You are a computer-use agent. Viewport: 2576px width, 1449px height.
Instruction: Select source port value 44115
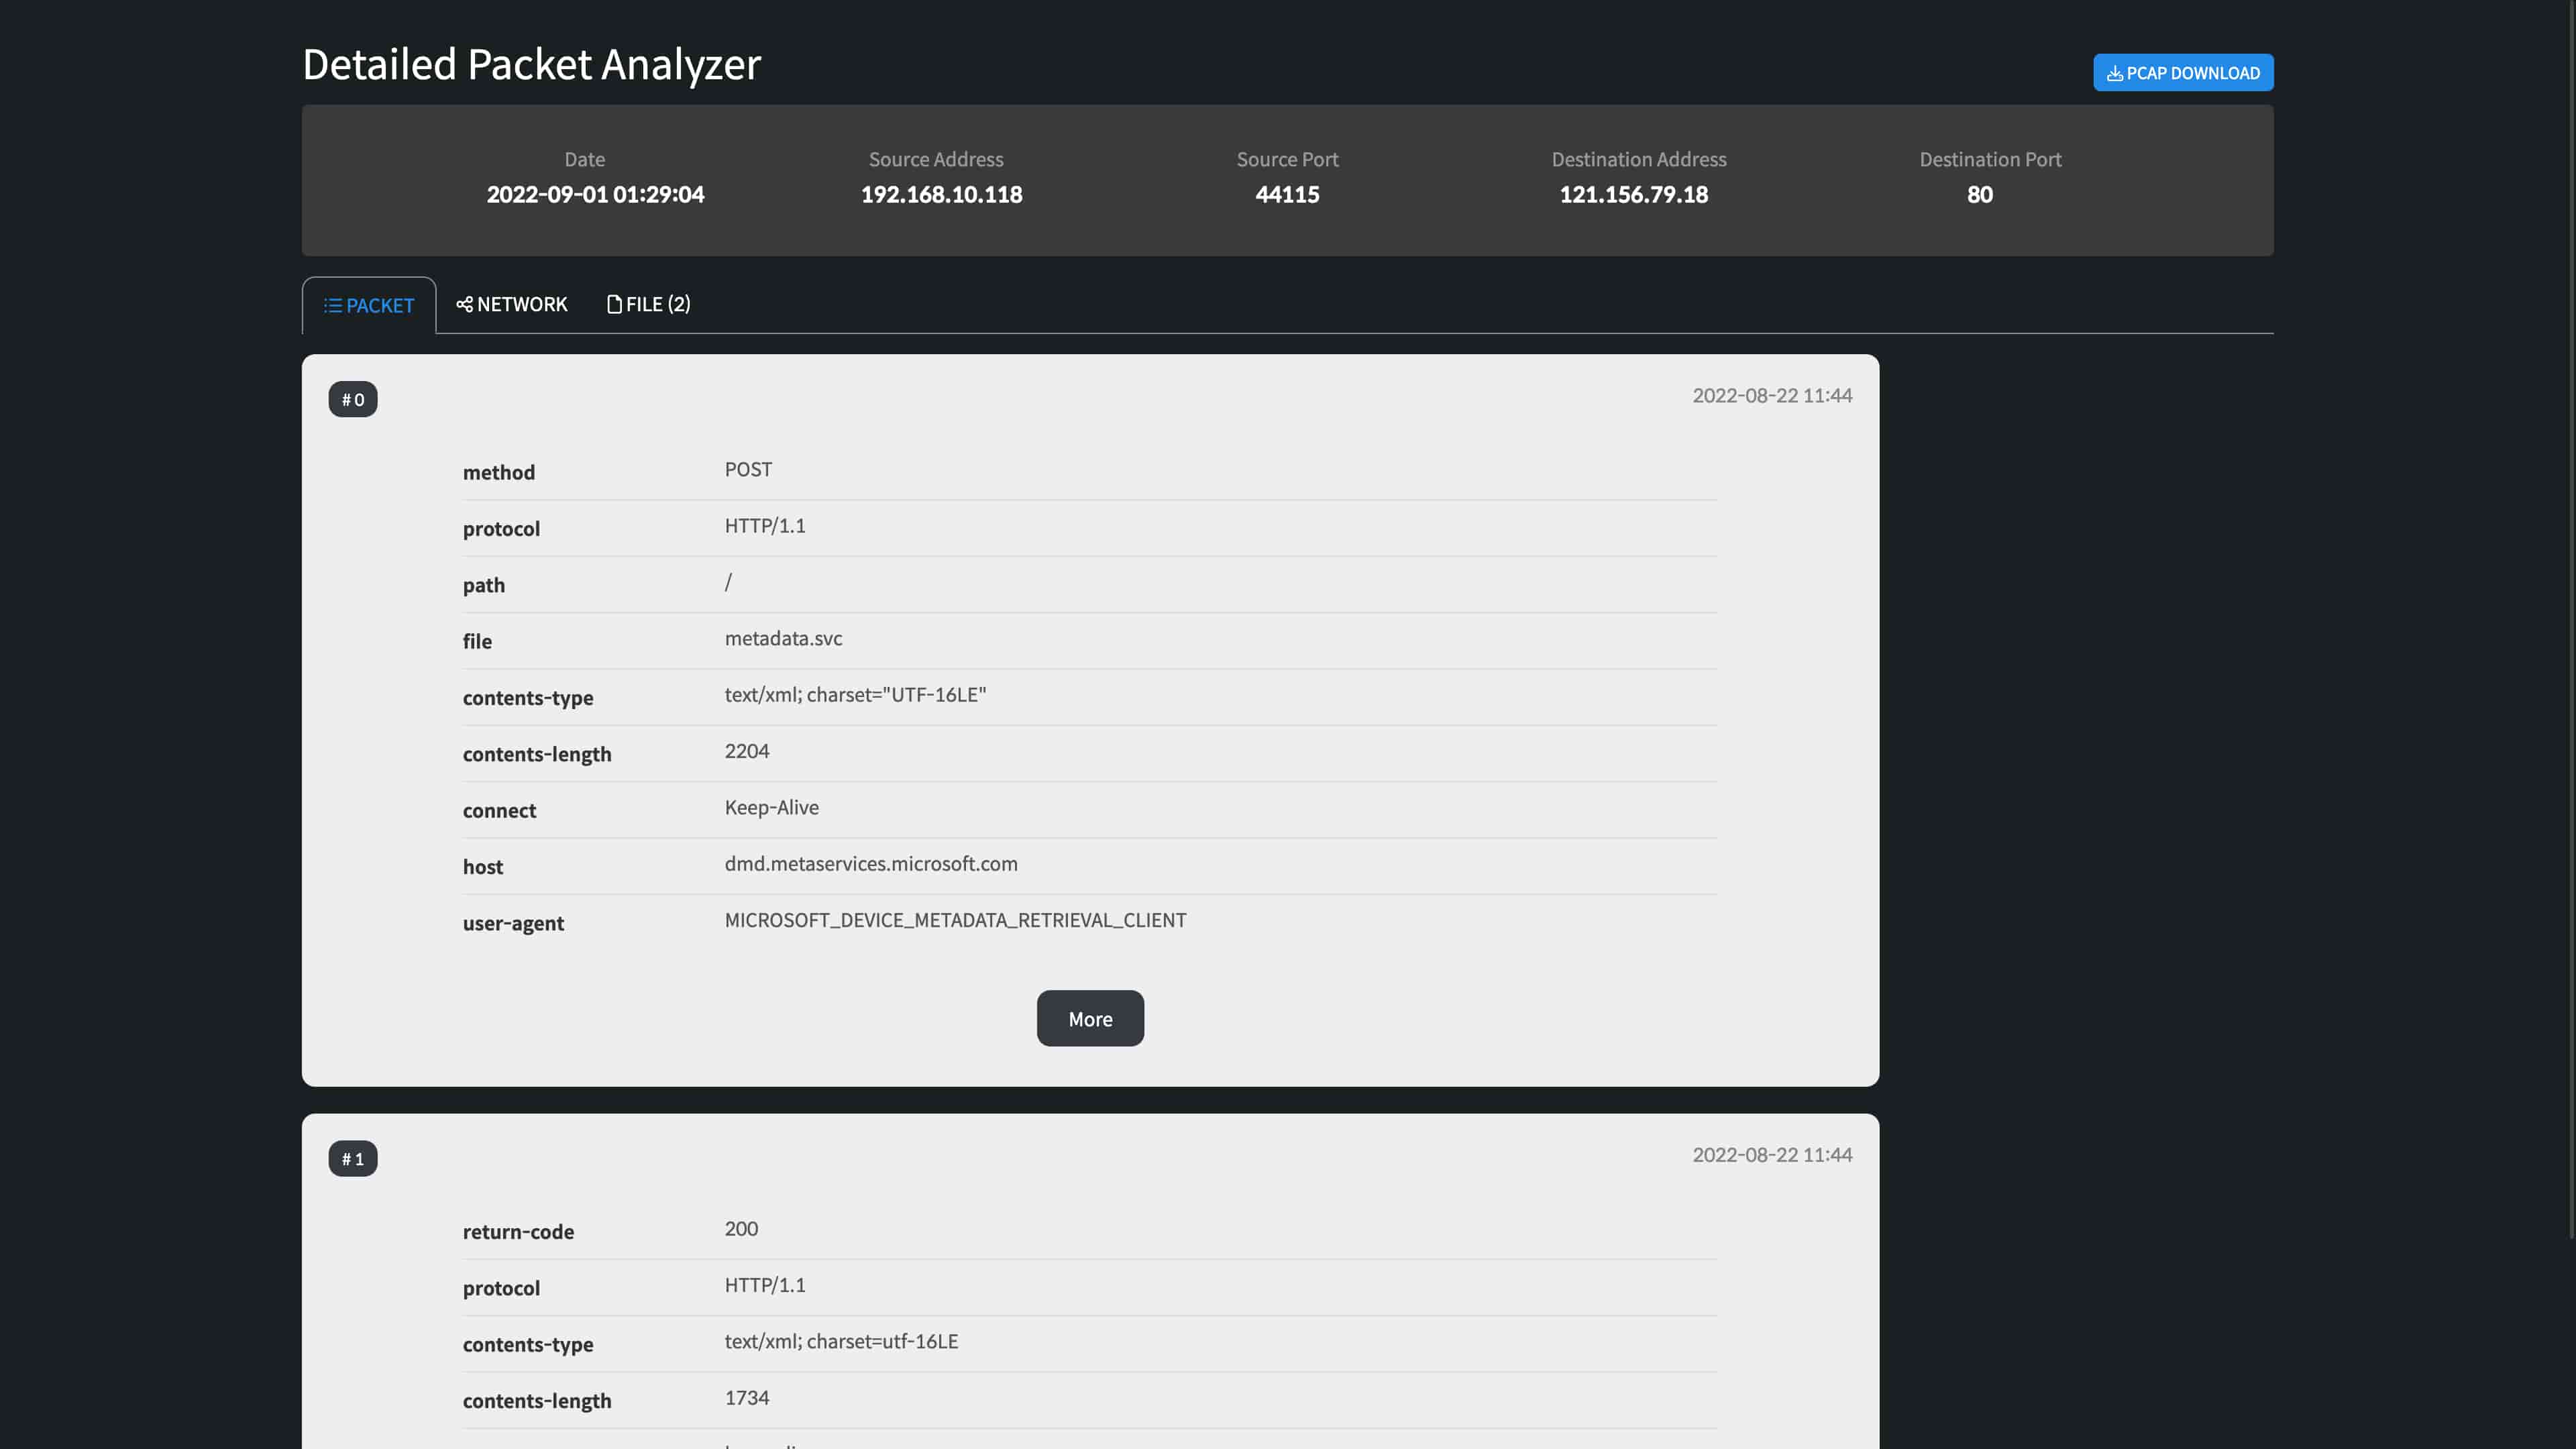click(1287, 194)
